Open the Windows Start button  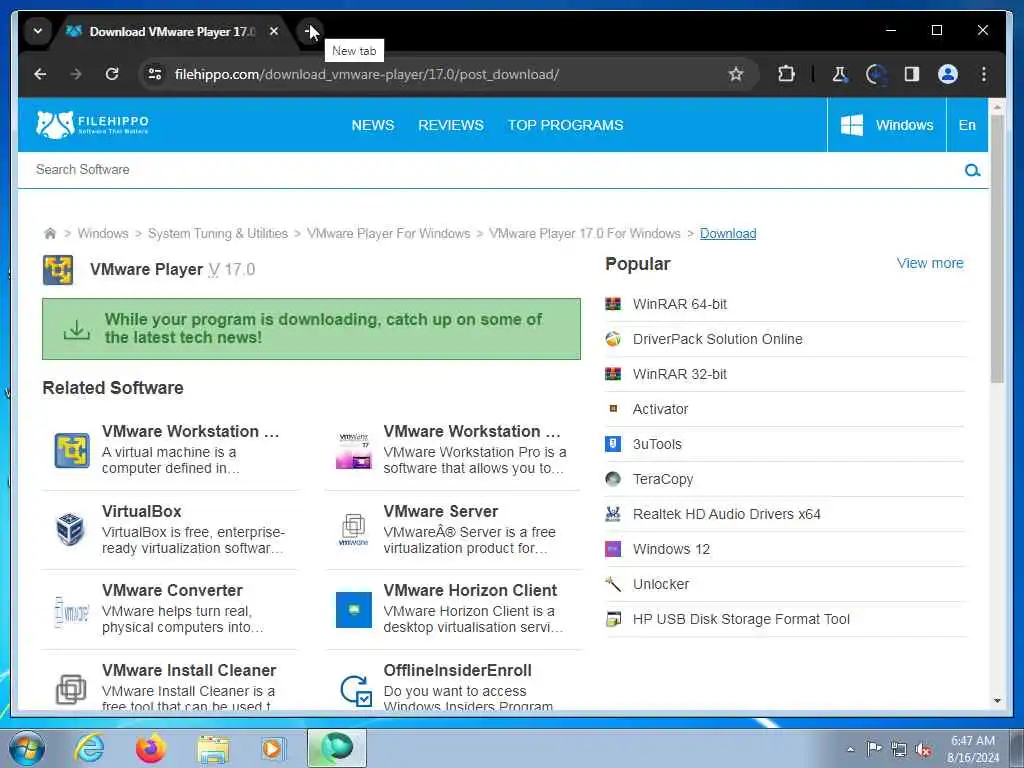coord(27,748)
